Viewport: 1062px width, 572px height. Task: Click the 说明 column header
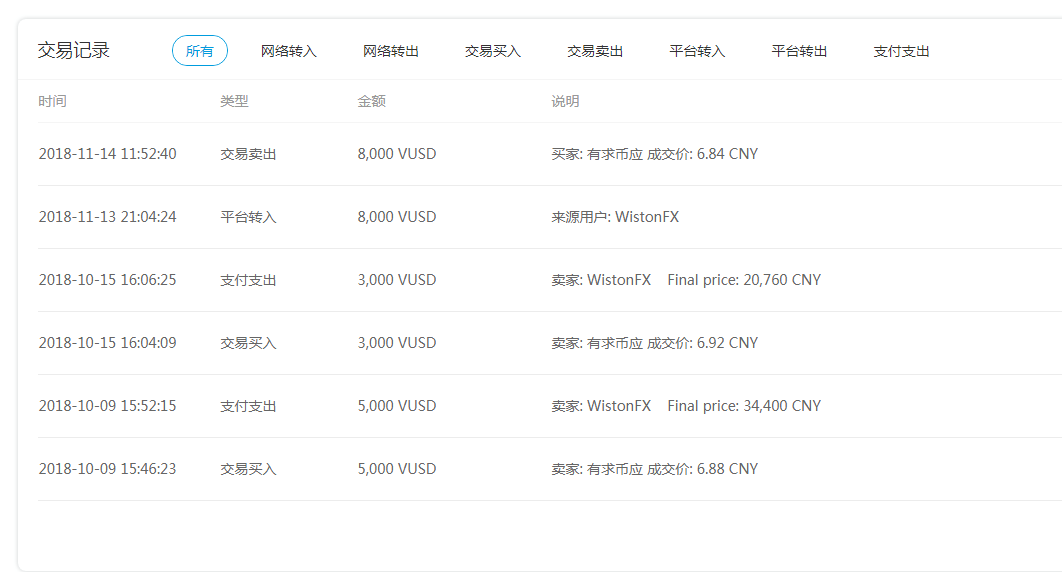pos(565,102)
